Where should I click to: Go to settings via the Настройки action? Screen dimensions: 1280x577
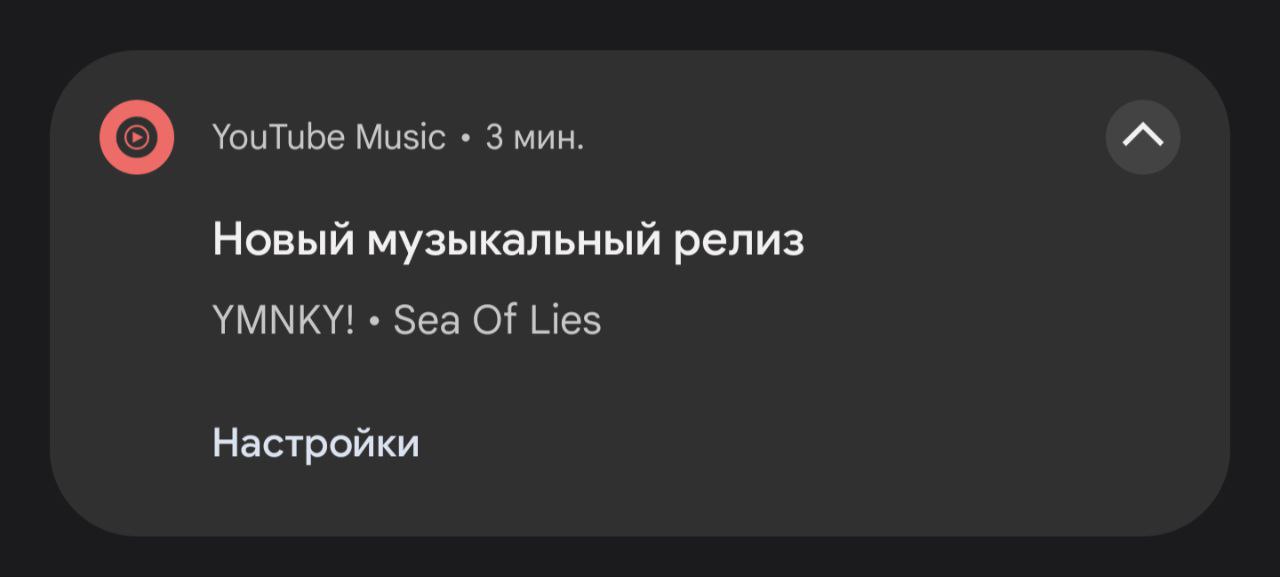coord(316,443)
